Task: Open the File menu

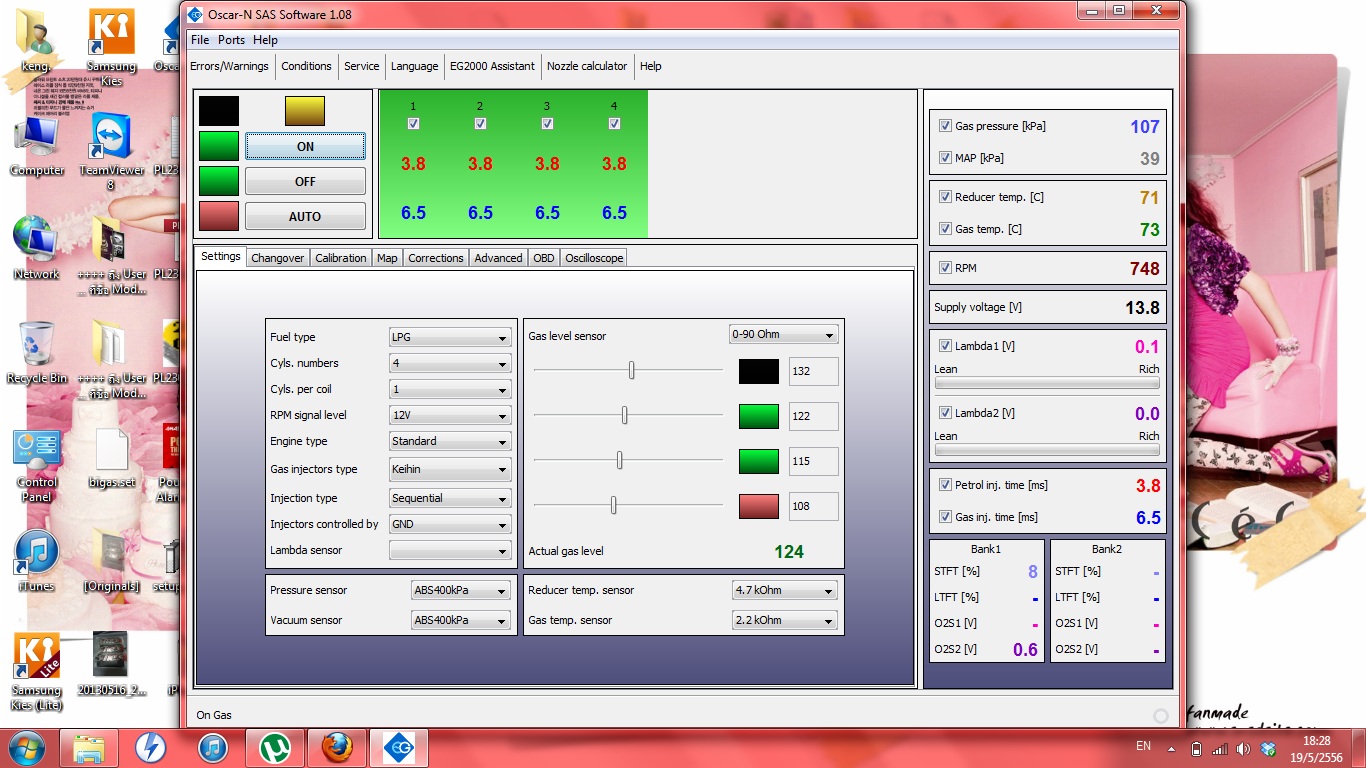Action: tap(200, 40)
